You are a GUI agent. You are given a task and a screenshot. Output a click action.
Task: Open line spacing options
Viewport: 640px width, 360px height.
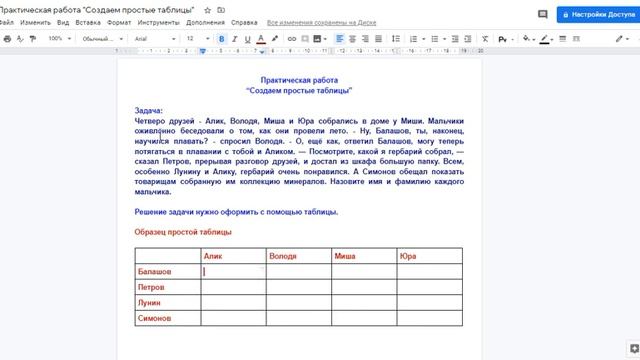[396, 39]
